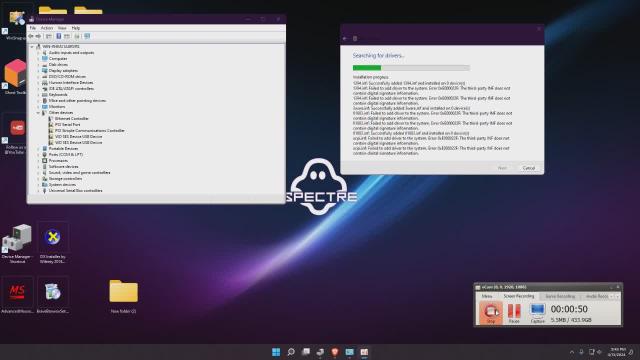640x360 pixels.
Task: Open Device Manager shortcut on desktop
Action: coord(17,244)
